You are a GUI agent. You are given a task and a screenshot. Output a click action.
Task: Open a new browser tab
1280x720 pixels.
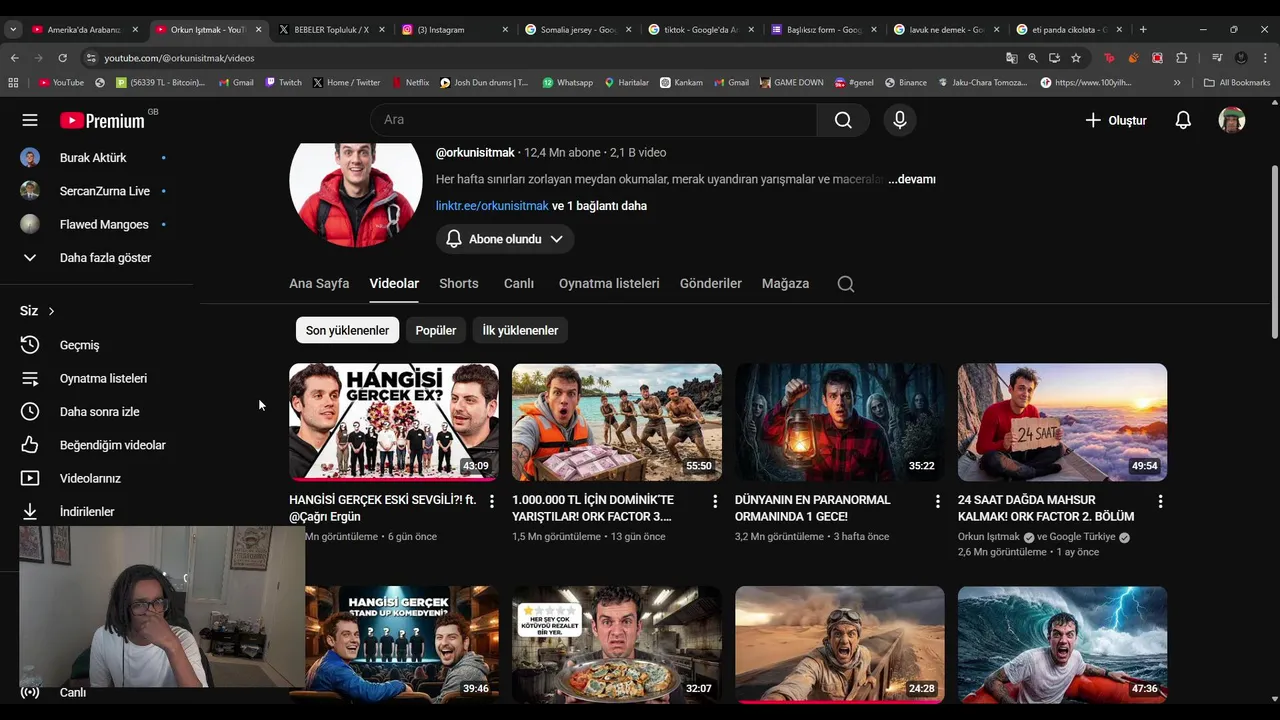[x=1143, y=30]
